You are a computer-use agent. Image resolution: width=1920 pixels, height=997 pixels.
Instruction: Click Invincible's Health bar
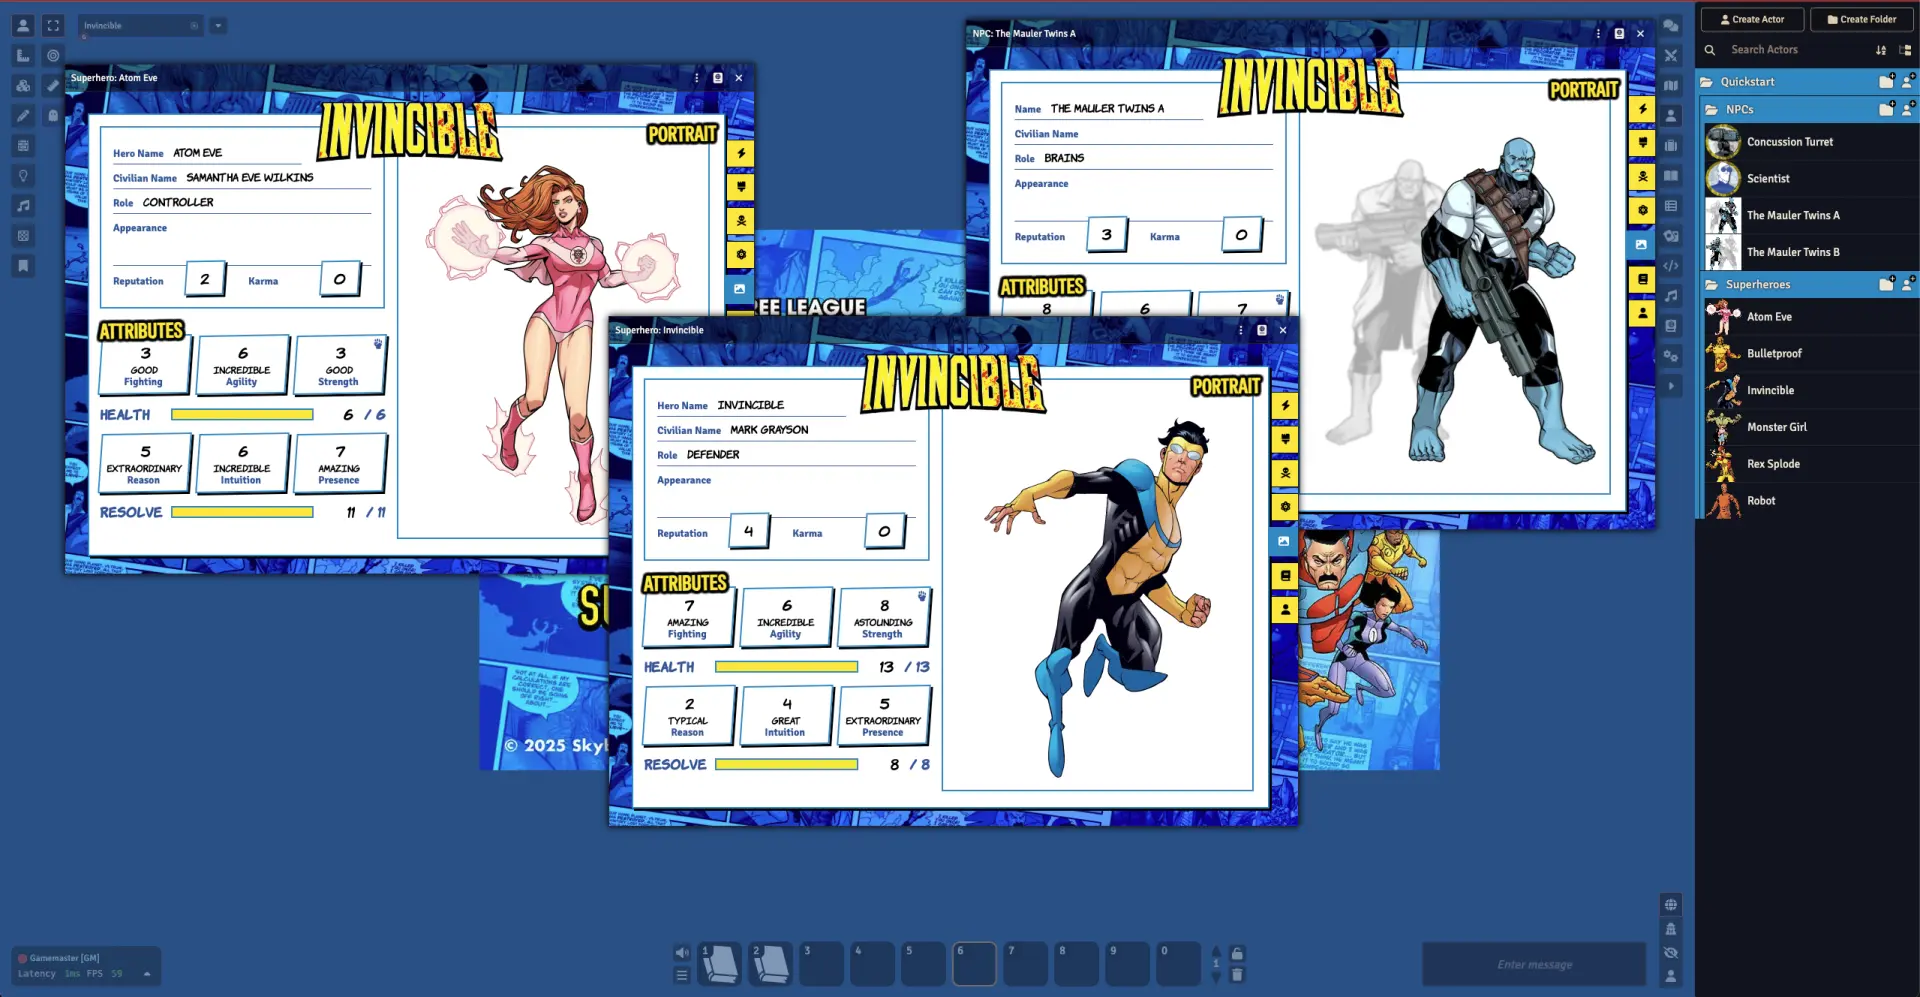click(786, 667)
